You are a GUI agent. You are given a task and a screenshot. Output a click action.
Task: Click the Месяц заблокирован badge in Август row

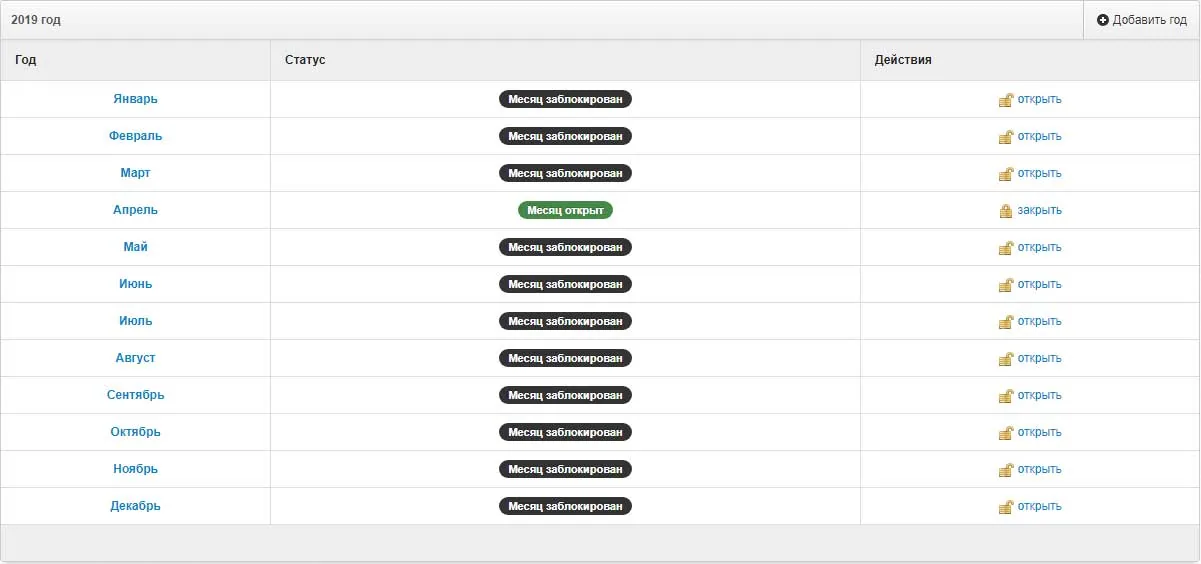[565, 358]
